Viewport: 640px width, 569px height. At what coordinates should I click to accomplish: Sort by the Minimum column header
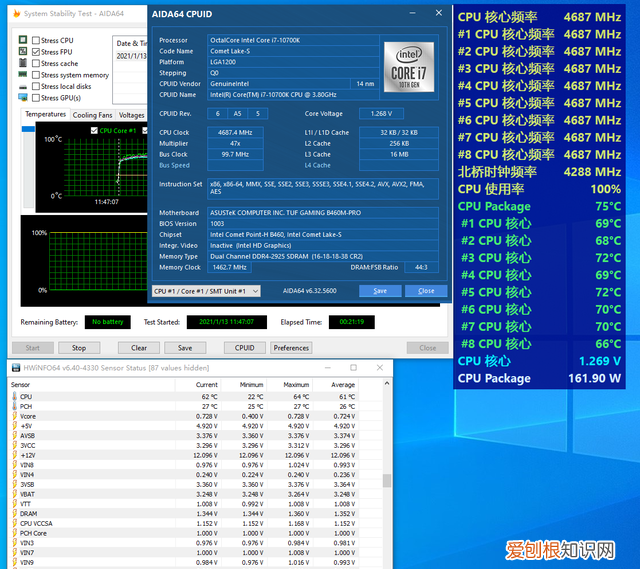[242, 385]
